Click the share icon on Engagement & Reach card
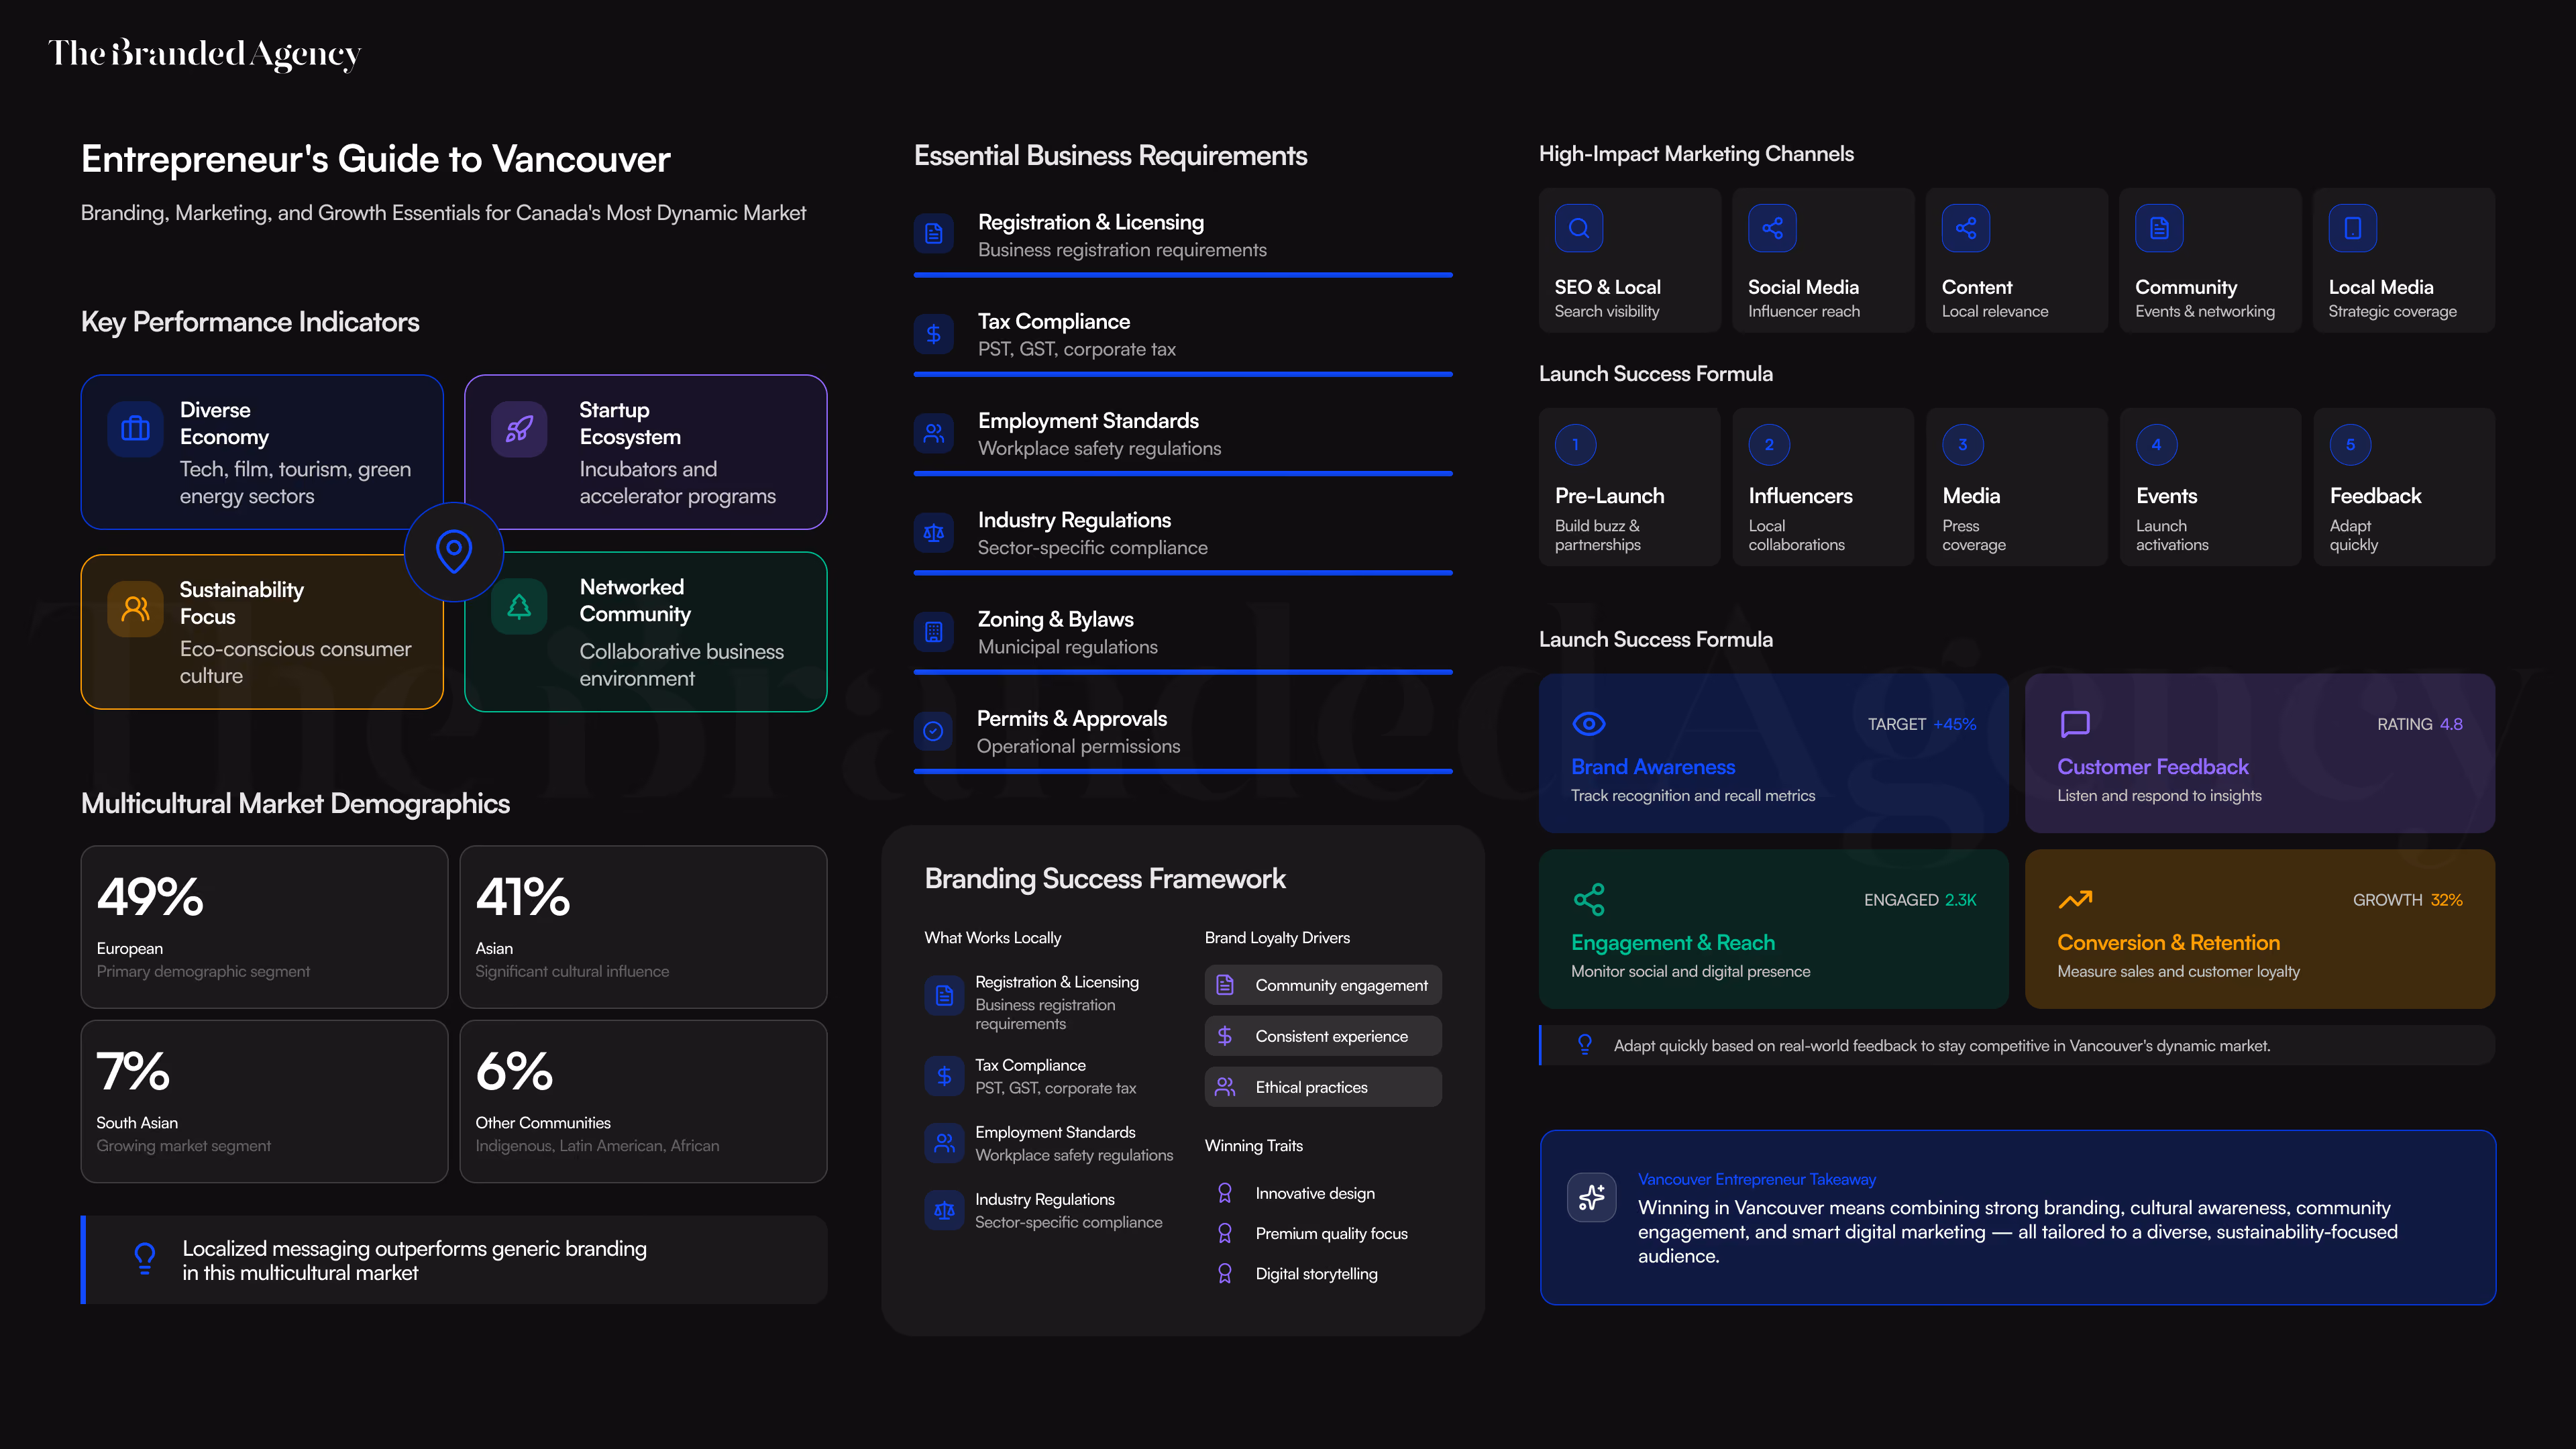This screenshot has height=1449, width=2576. point(1589,899)
